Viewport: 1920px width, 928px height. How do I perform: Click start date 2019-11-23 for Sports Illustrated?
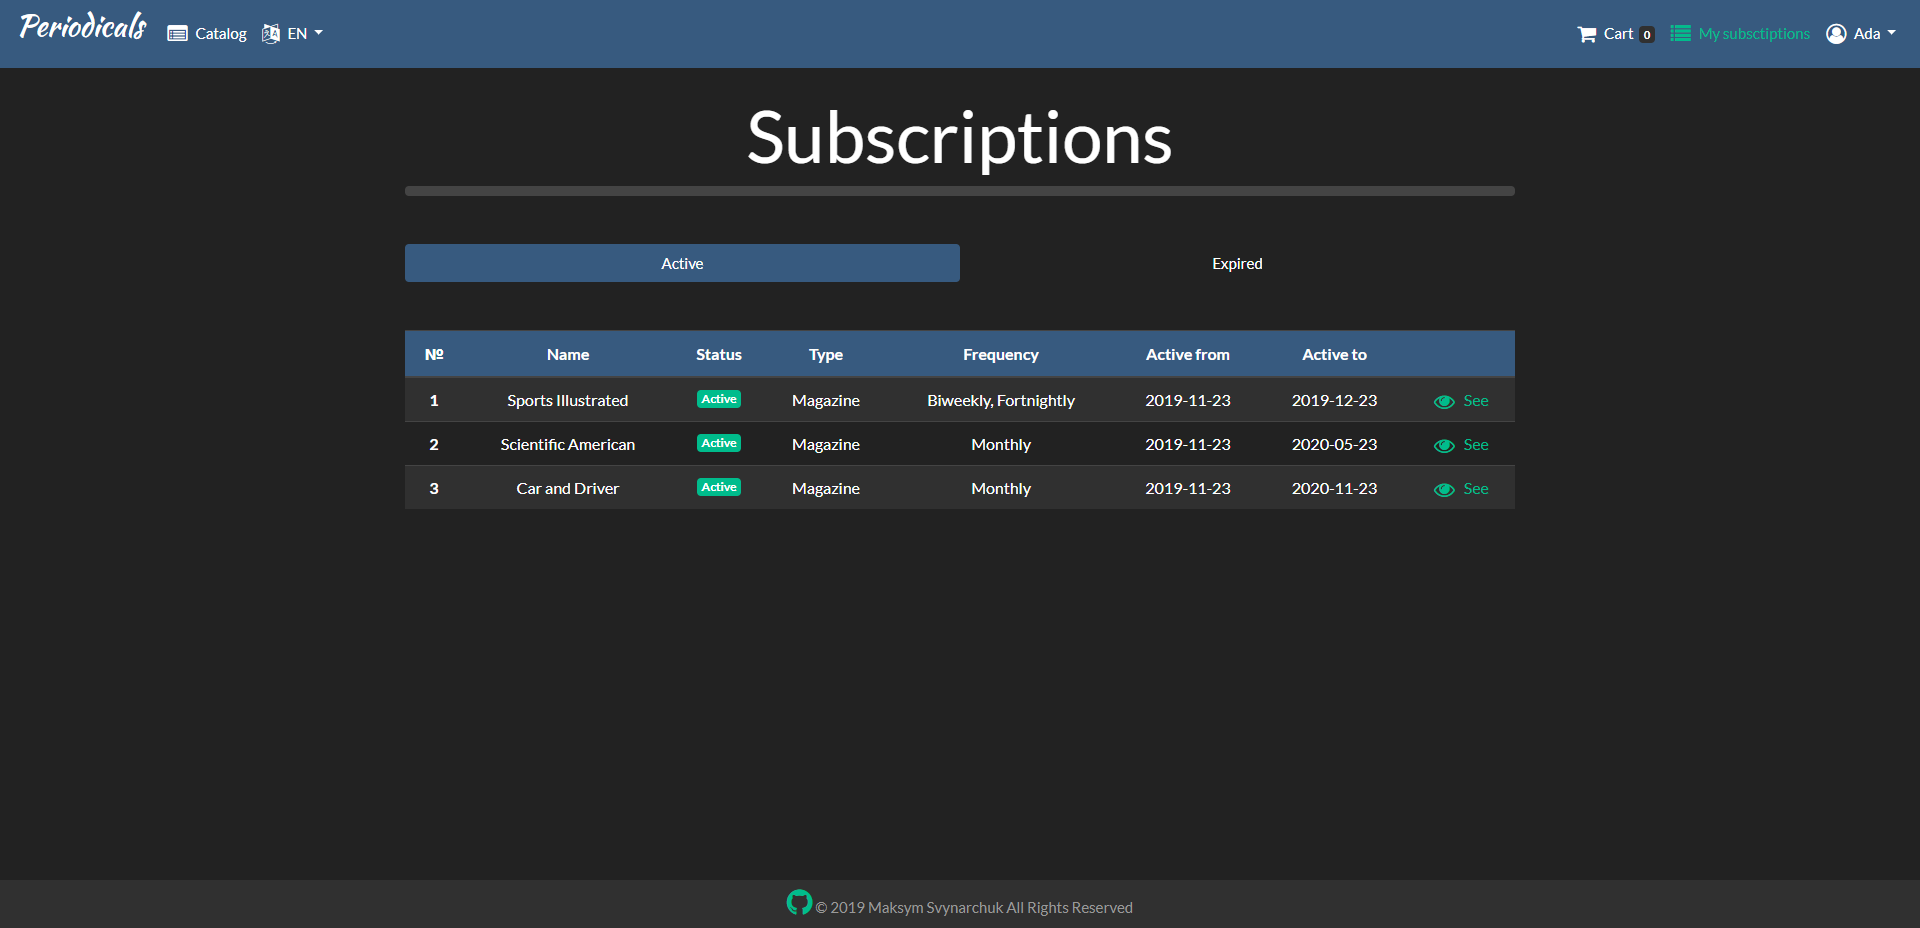click(1188, 401)
